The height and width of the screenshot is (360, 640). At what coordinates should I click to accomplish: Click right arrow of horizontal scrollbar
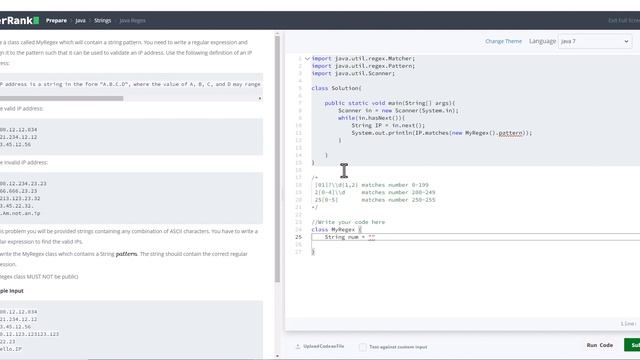tap(260, 98)
